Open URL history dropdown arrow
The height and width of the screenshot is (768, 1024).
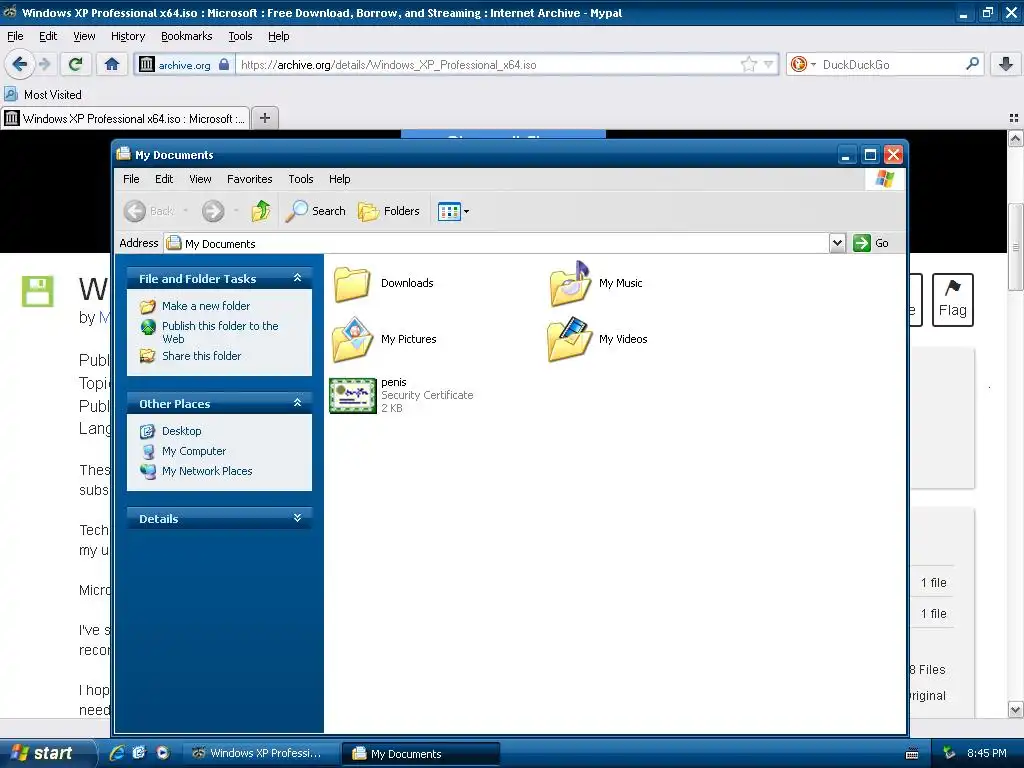[768, 64]
